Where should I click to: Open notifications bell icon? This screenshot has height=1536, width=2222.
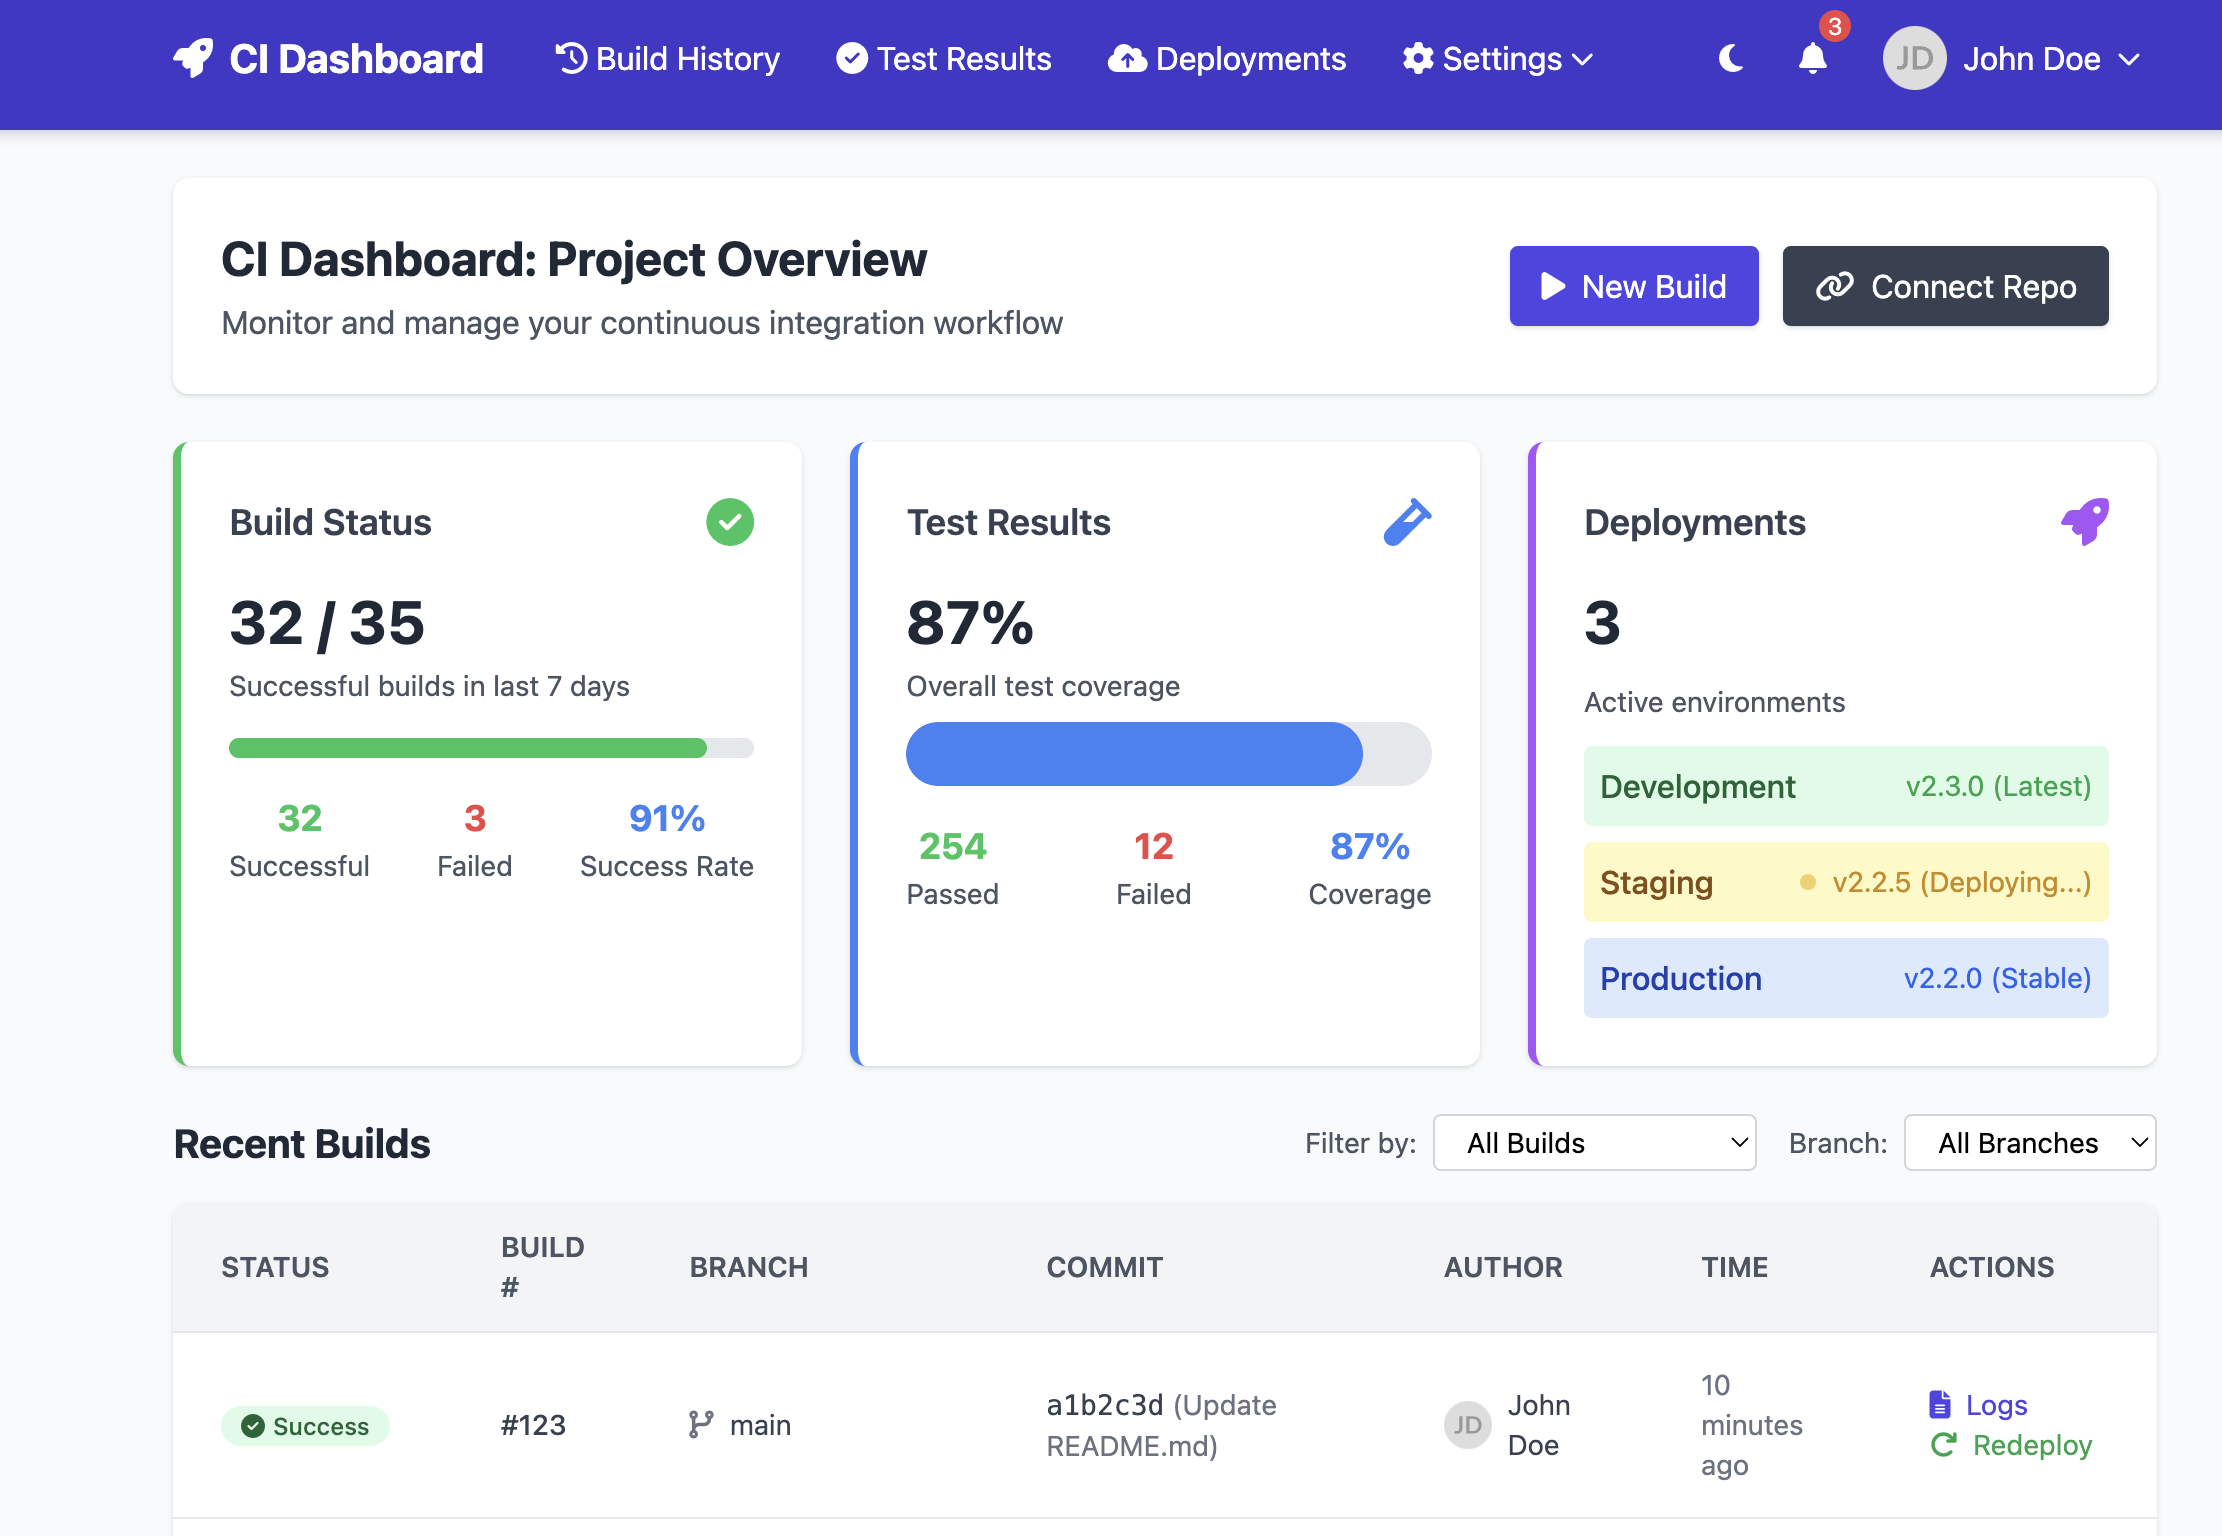[x=1812, y=59]
